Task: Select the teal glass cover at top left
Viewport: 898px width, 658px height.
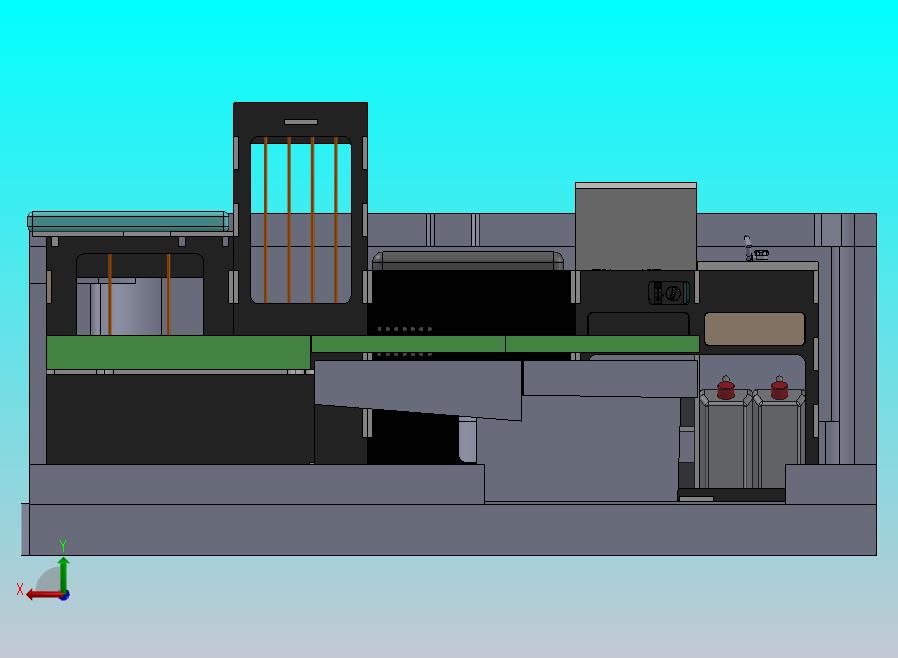Action: coord(128,221)
